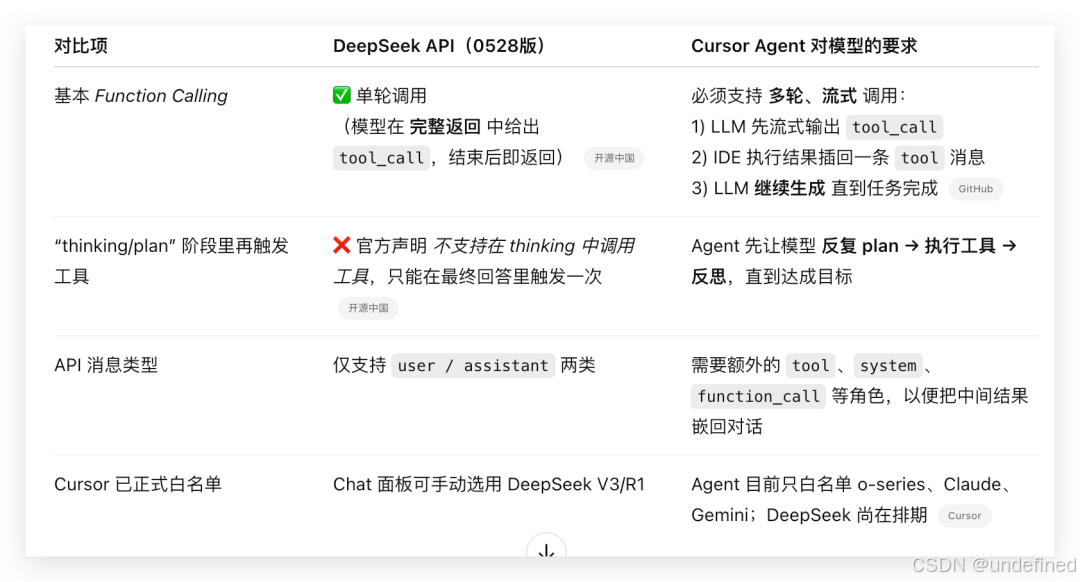Click the user / assistant chip
This screenshot has width=1080, height=582.
click(x=473, y=365)
